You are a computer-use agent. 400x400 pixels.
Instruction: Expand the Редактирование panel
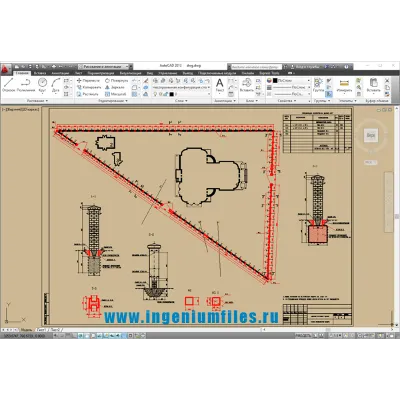point(113,101)
